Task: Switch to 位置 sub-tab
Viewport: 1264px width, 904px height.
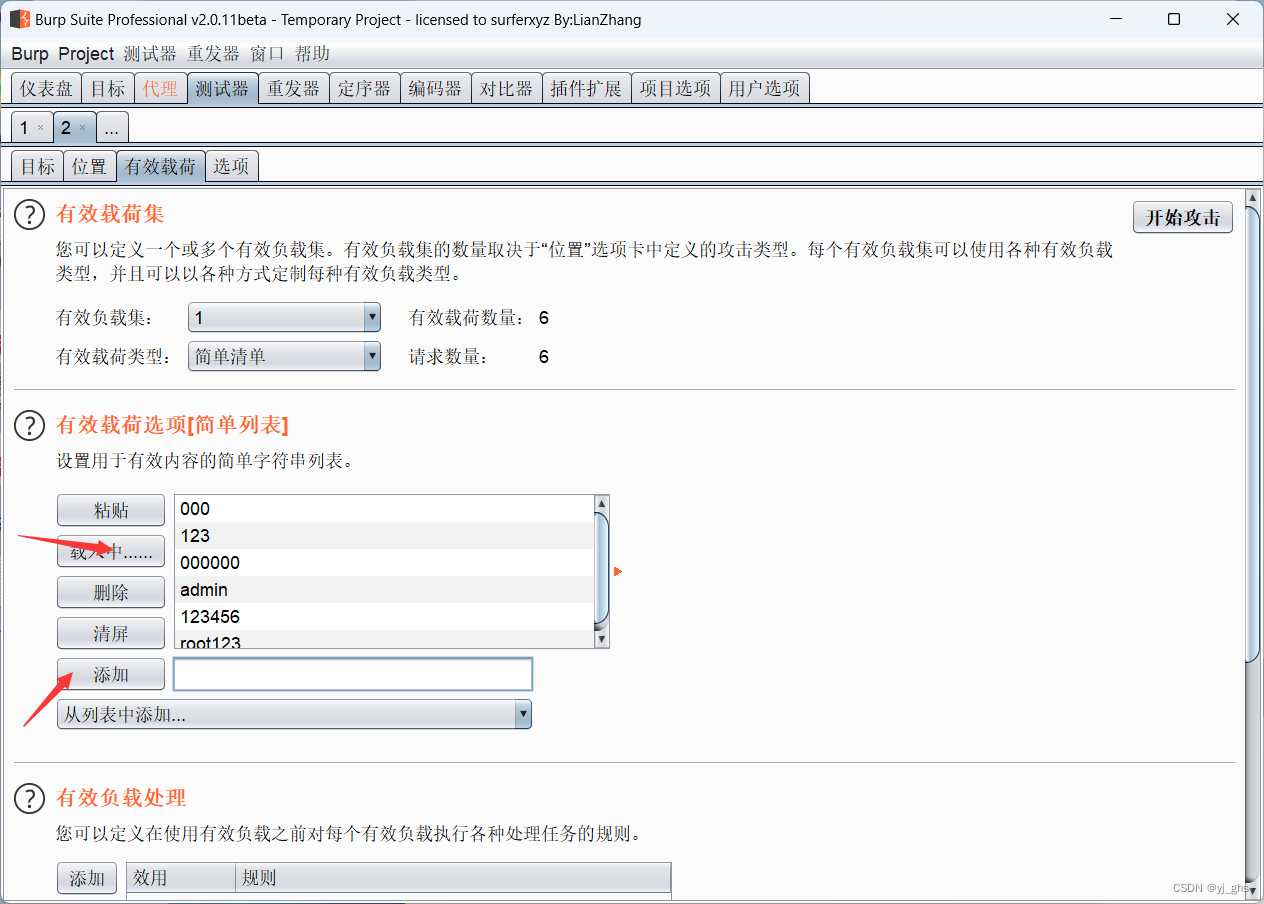Action: 89,166
